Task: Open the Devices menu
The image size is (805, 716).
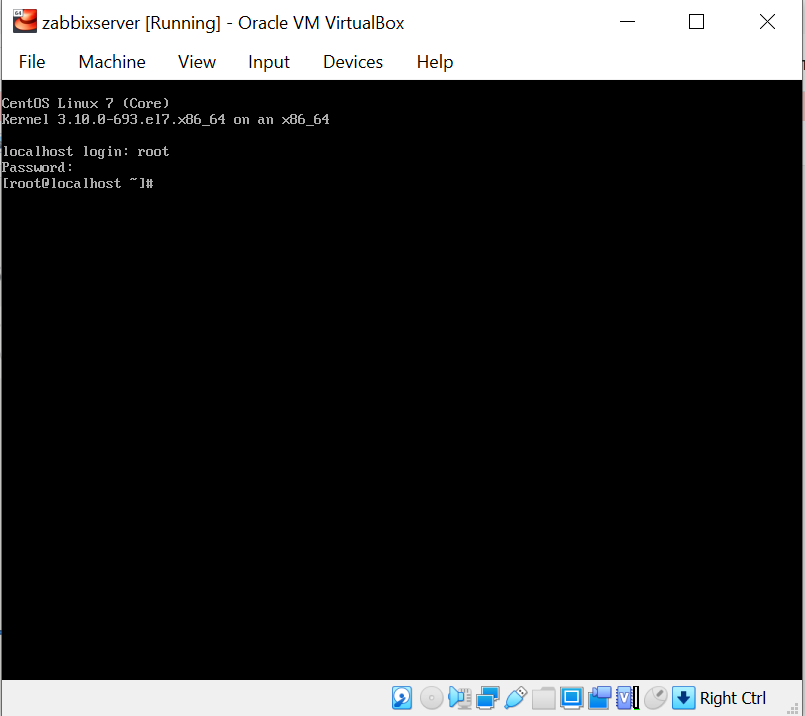Action: point(352,61)
